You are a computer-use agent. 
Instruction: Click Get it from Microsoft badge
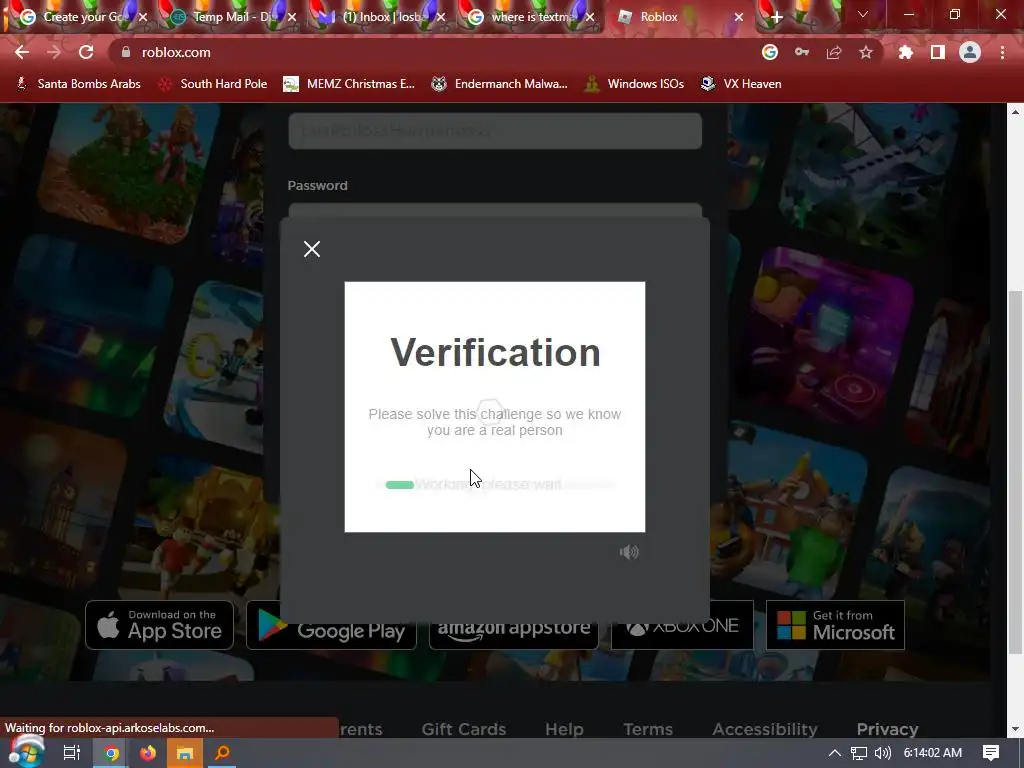[835, 625]
